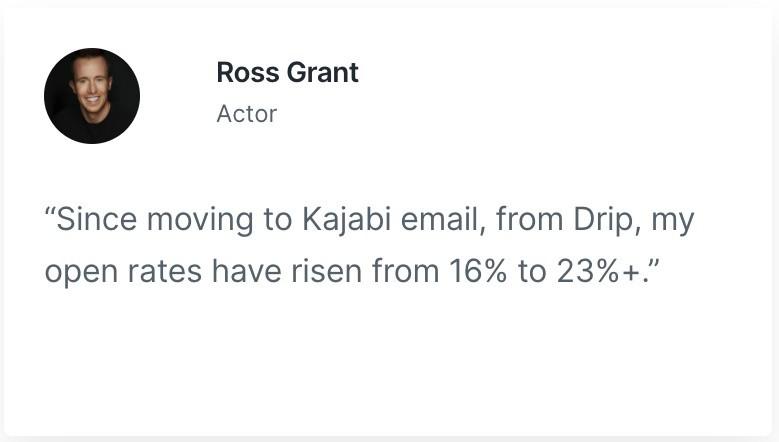Screen dimensions: 779x442
Task: Click the Actor job title label
Action: tap(246, 114)
